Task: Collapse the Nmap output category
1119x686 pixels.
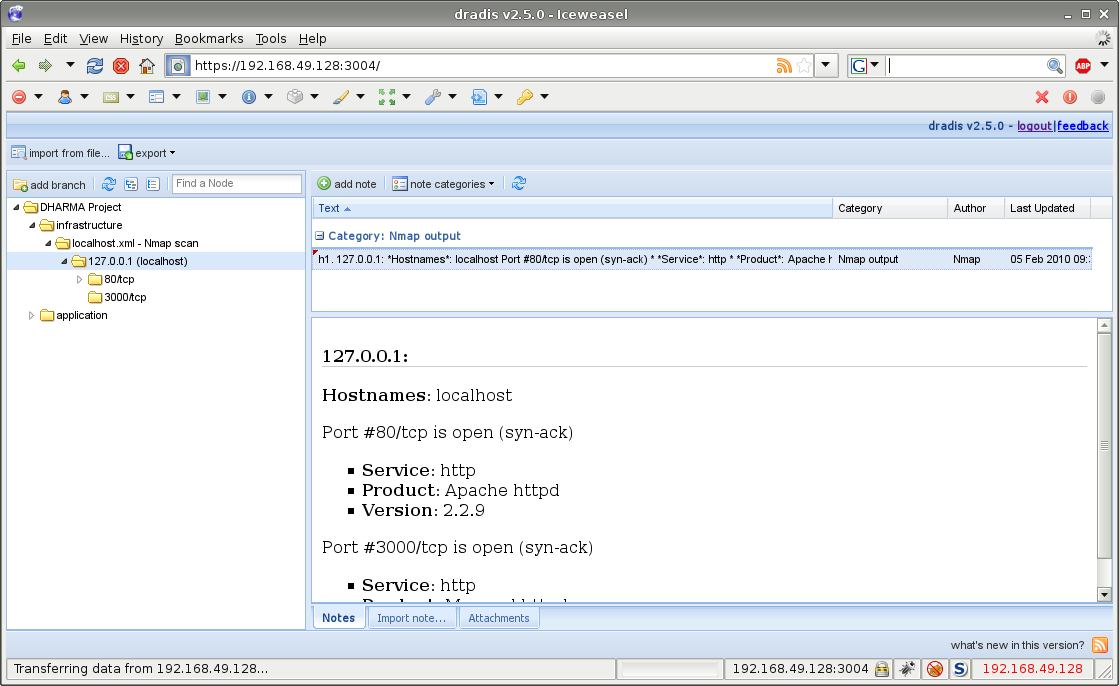Action: 319,235
